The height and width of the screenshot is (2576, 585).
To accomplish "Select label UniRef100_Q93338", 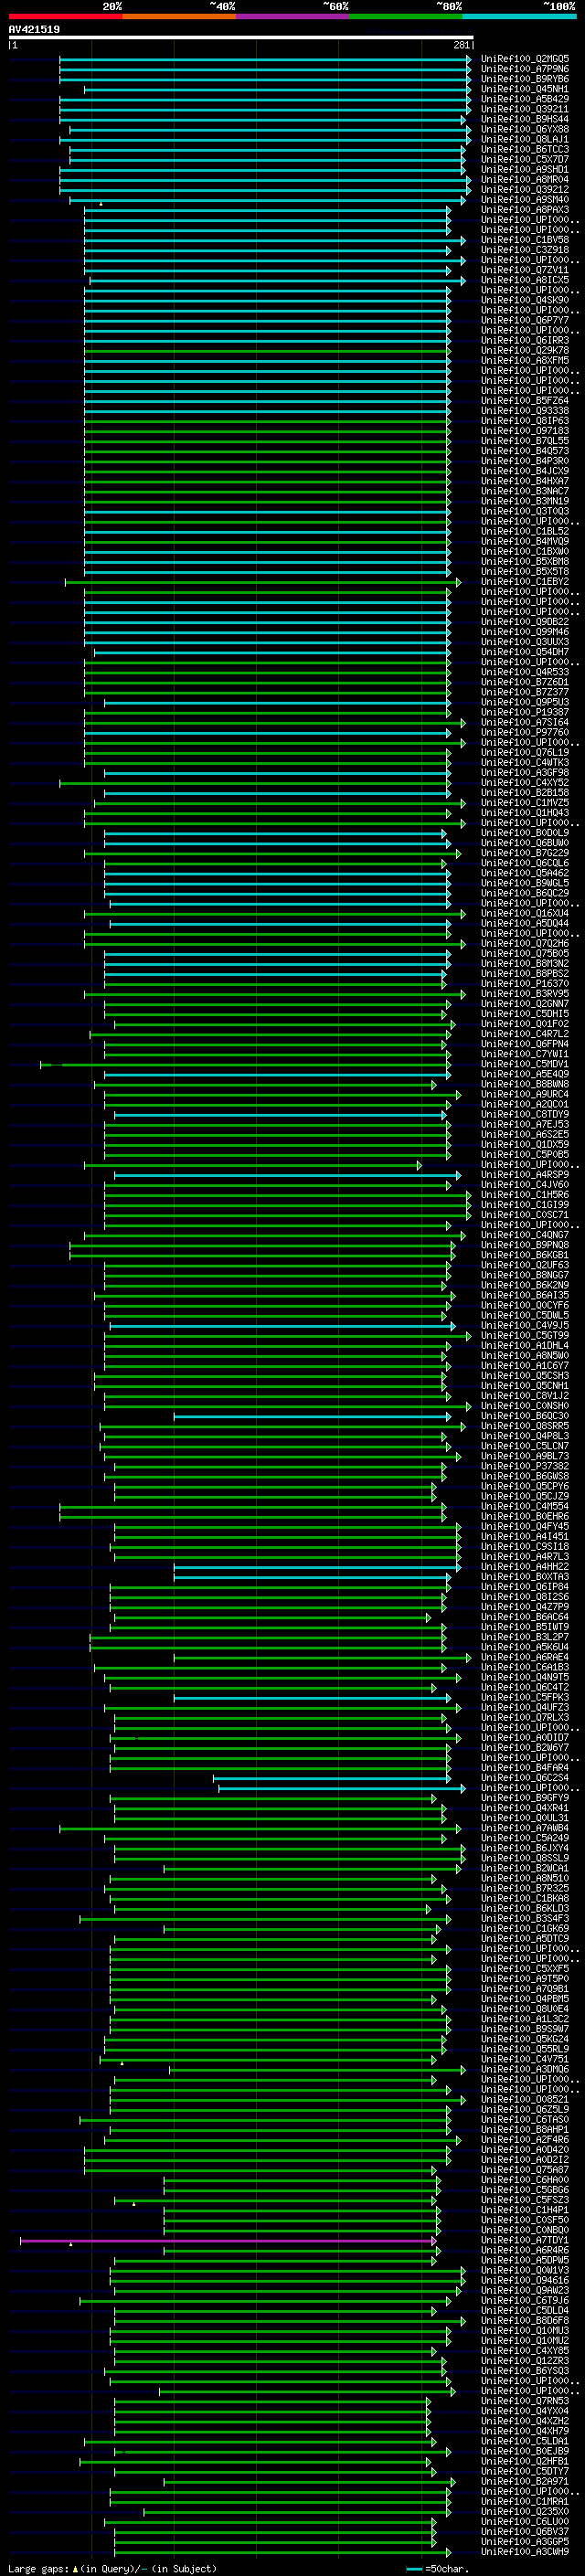I will (x=525, y=411).
